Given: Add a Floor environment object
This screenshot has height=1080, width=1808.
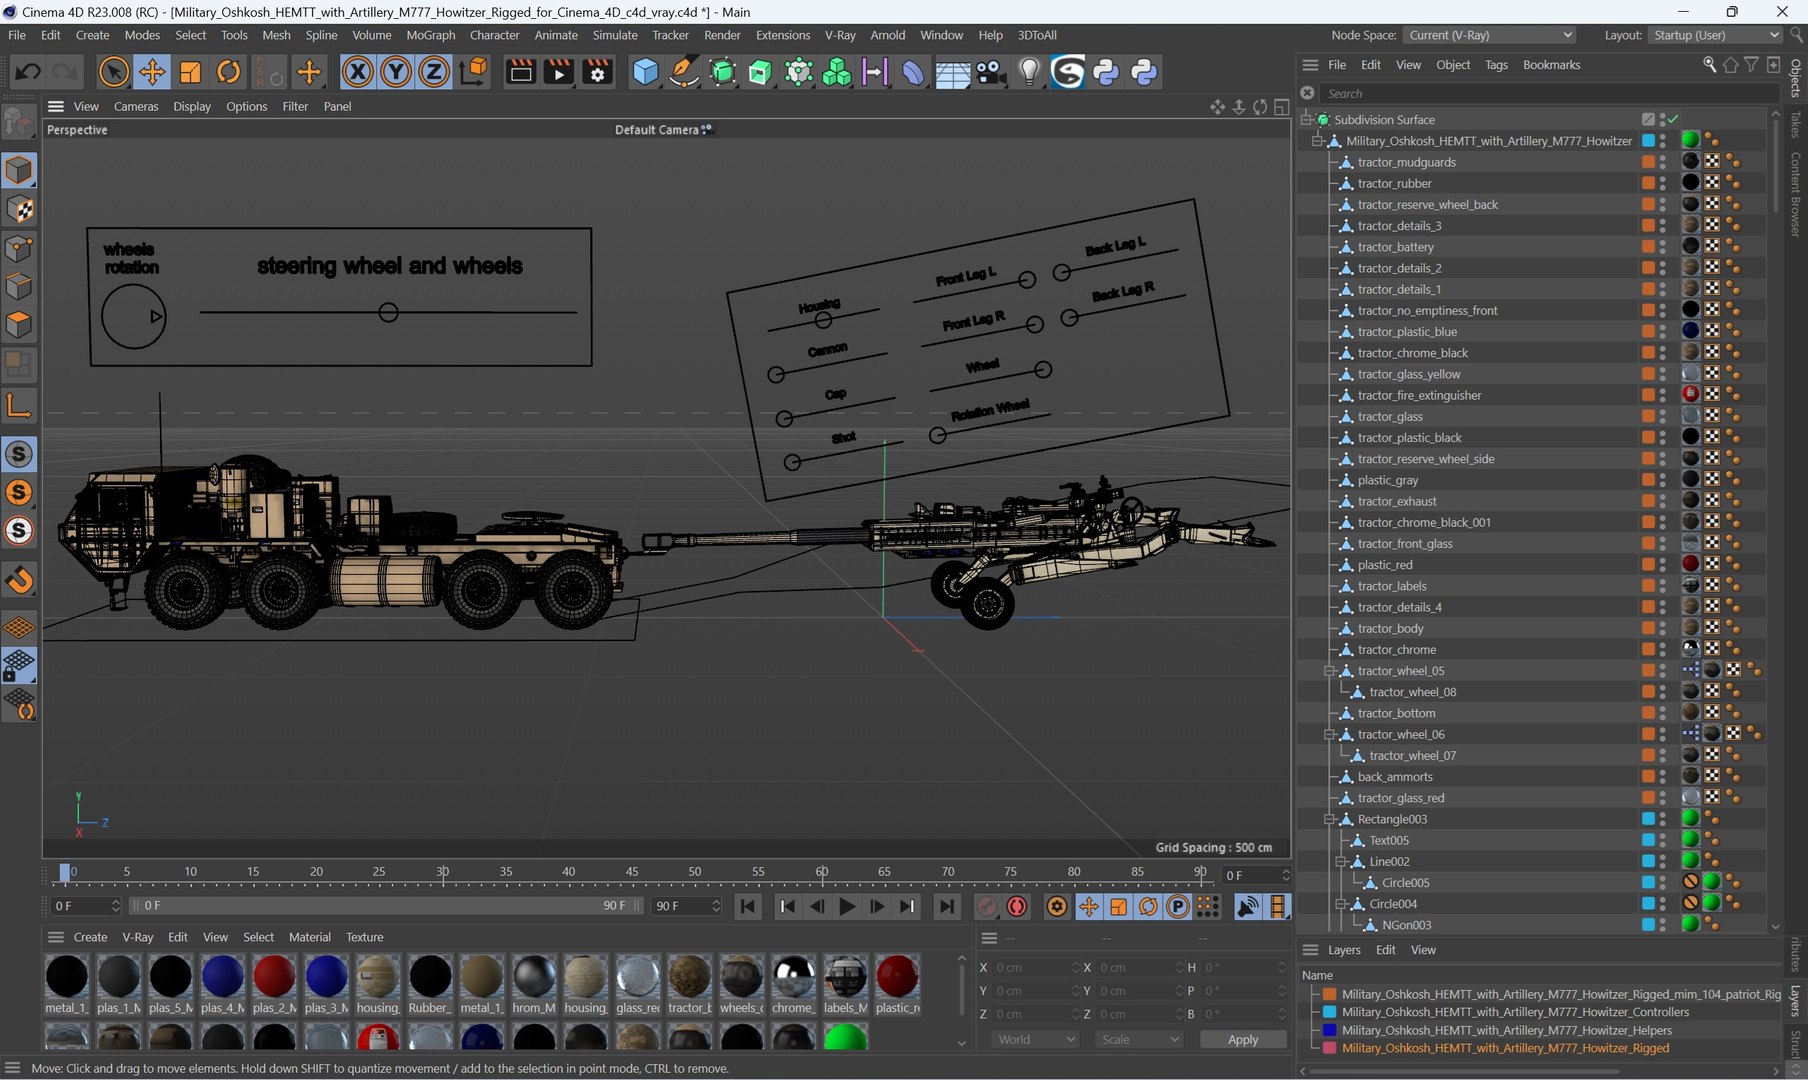Looking at the screenshot, I should click(x=952, y=72).
